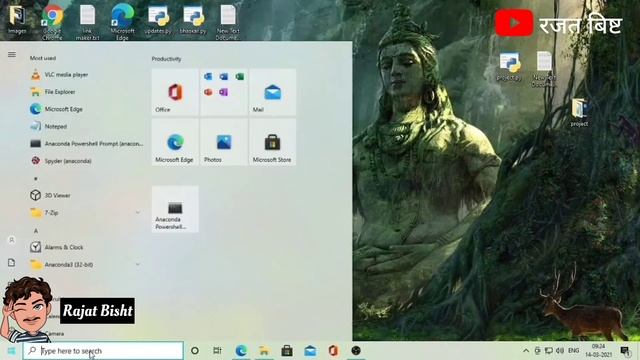
Task: Select the Microsoft Edge desktop shortcut
Action: click(122, 22)
